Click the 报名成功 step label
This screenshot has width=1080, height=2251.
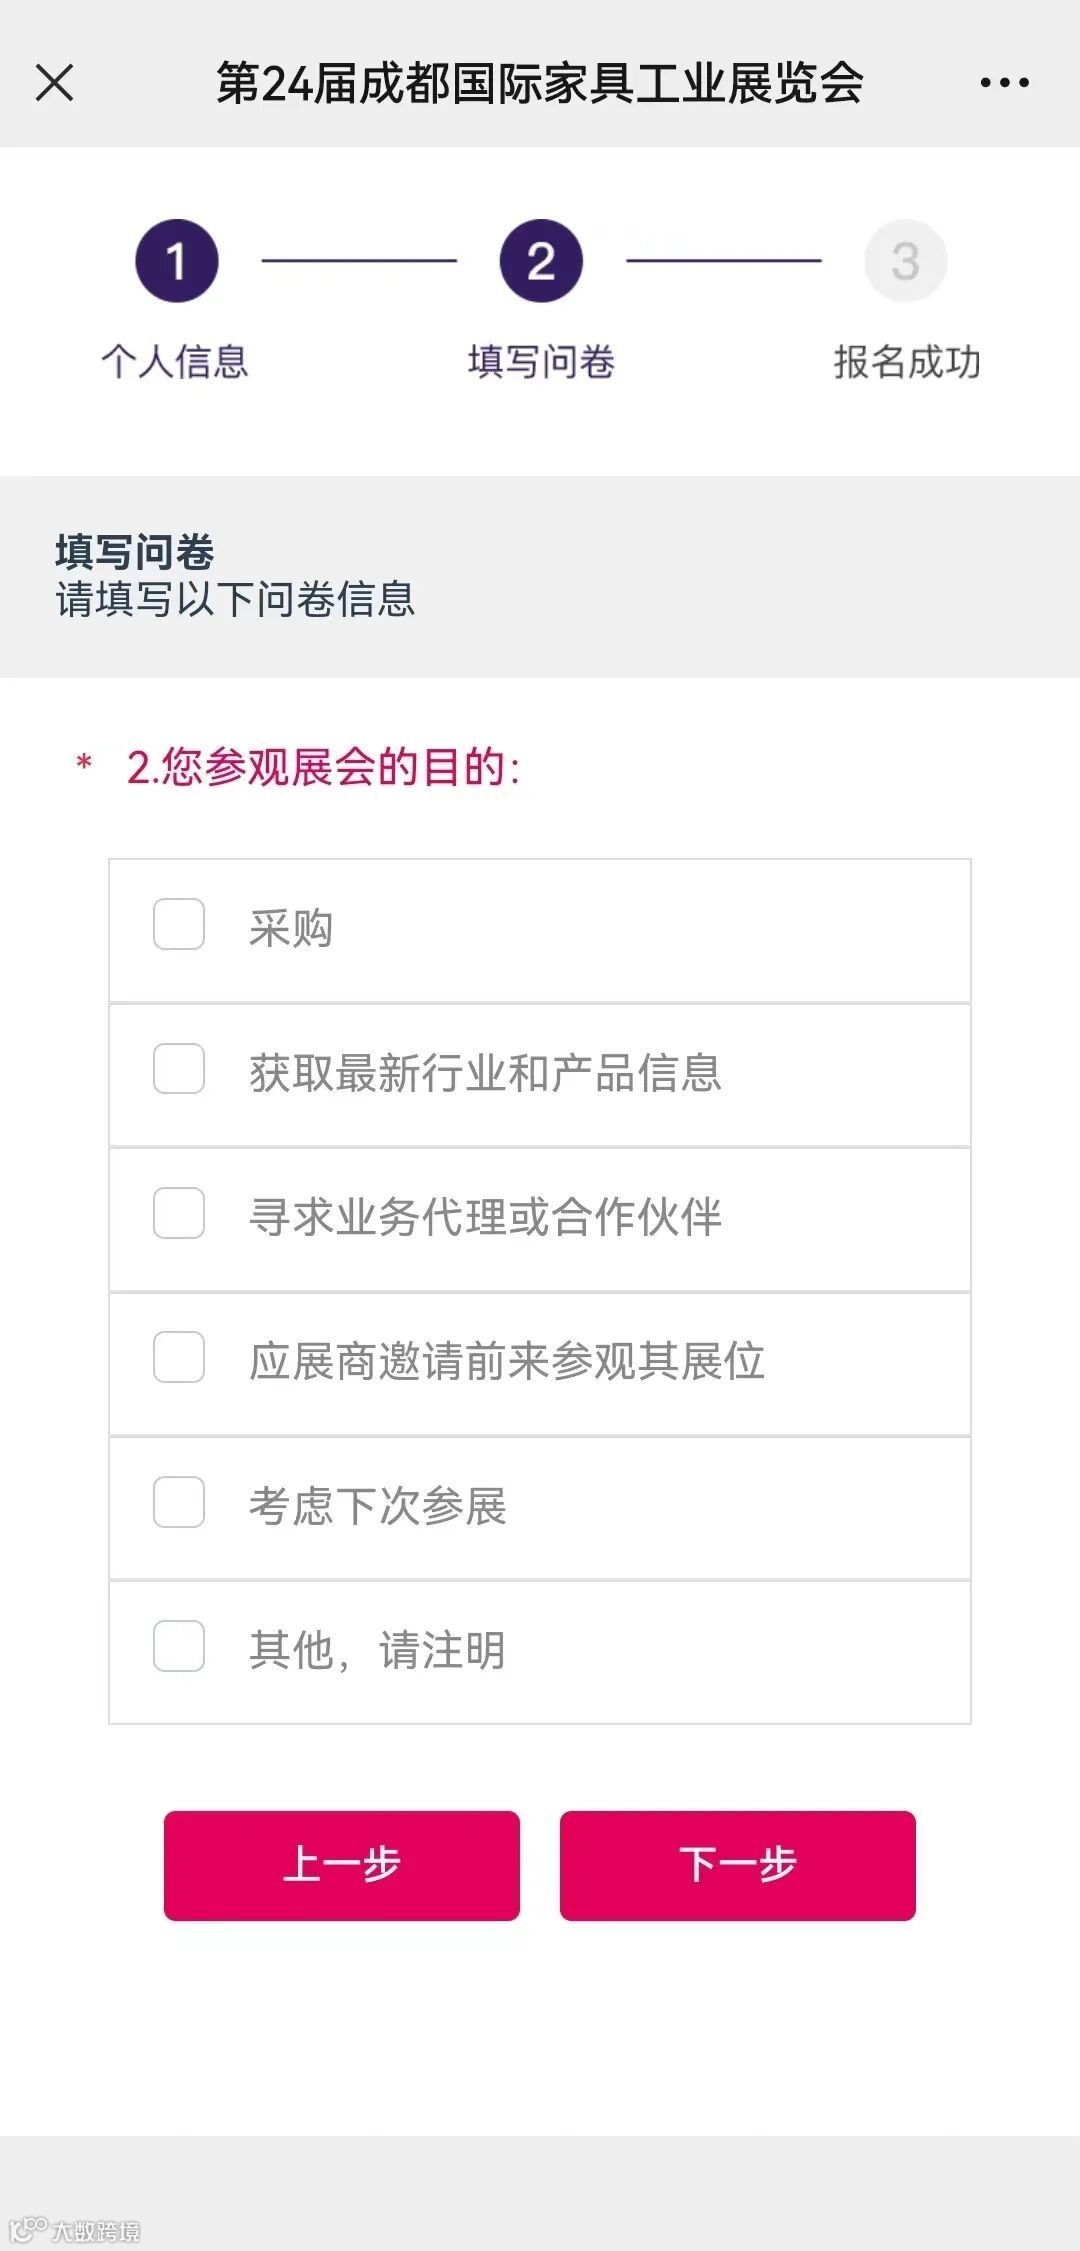907,361
